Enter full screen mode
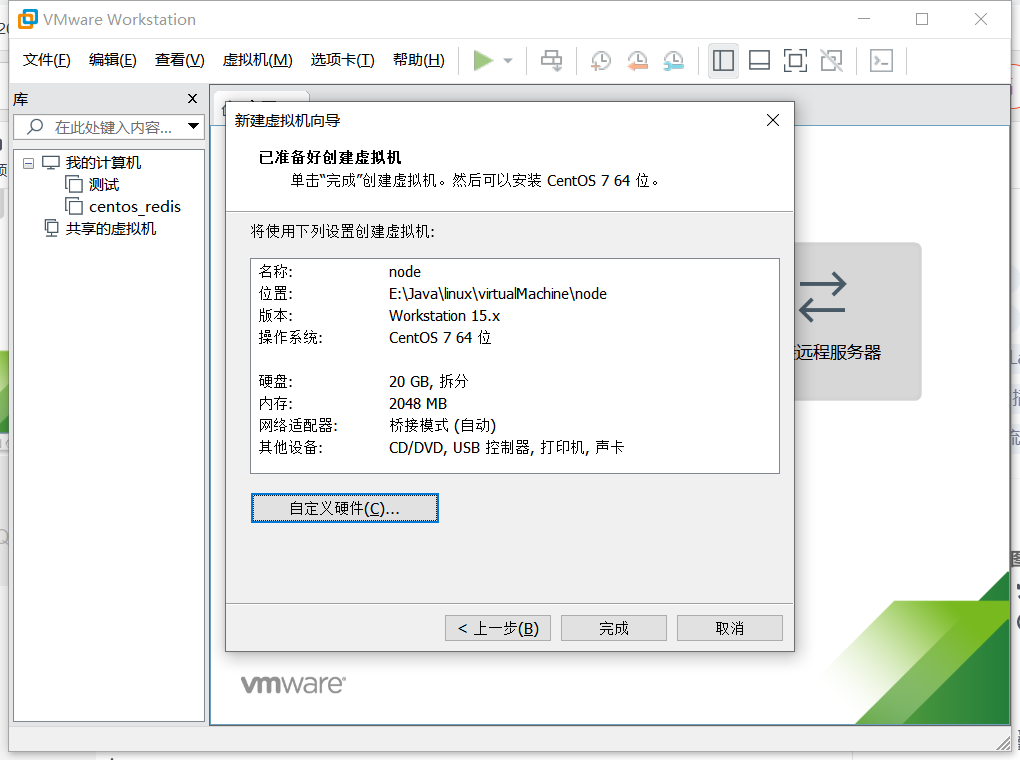 (795, 61)
